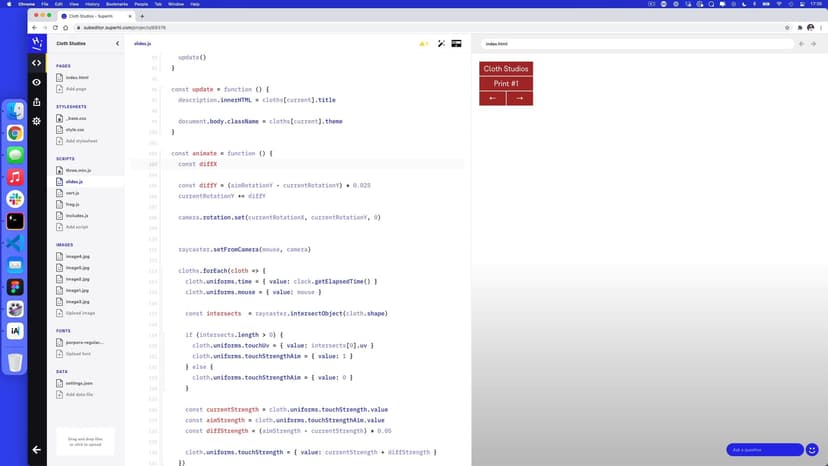The image size is (828, 466).
Task: Click the preview URL field showing index.html
Action: click(x=636, y=44)
